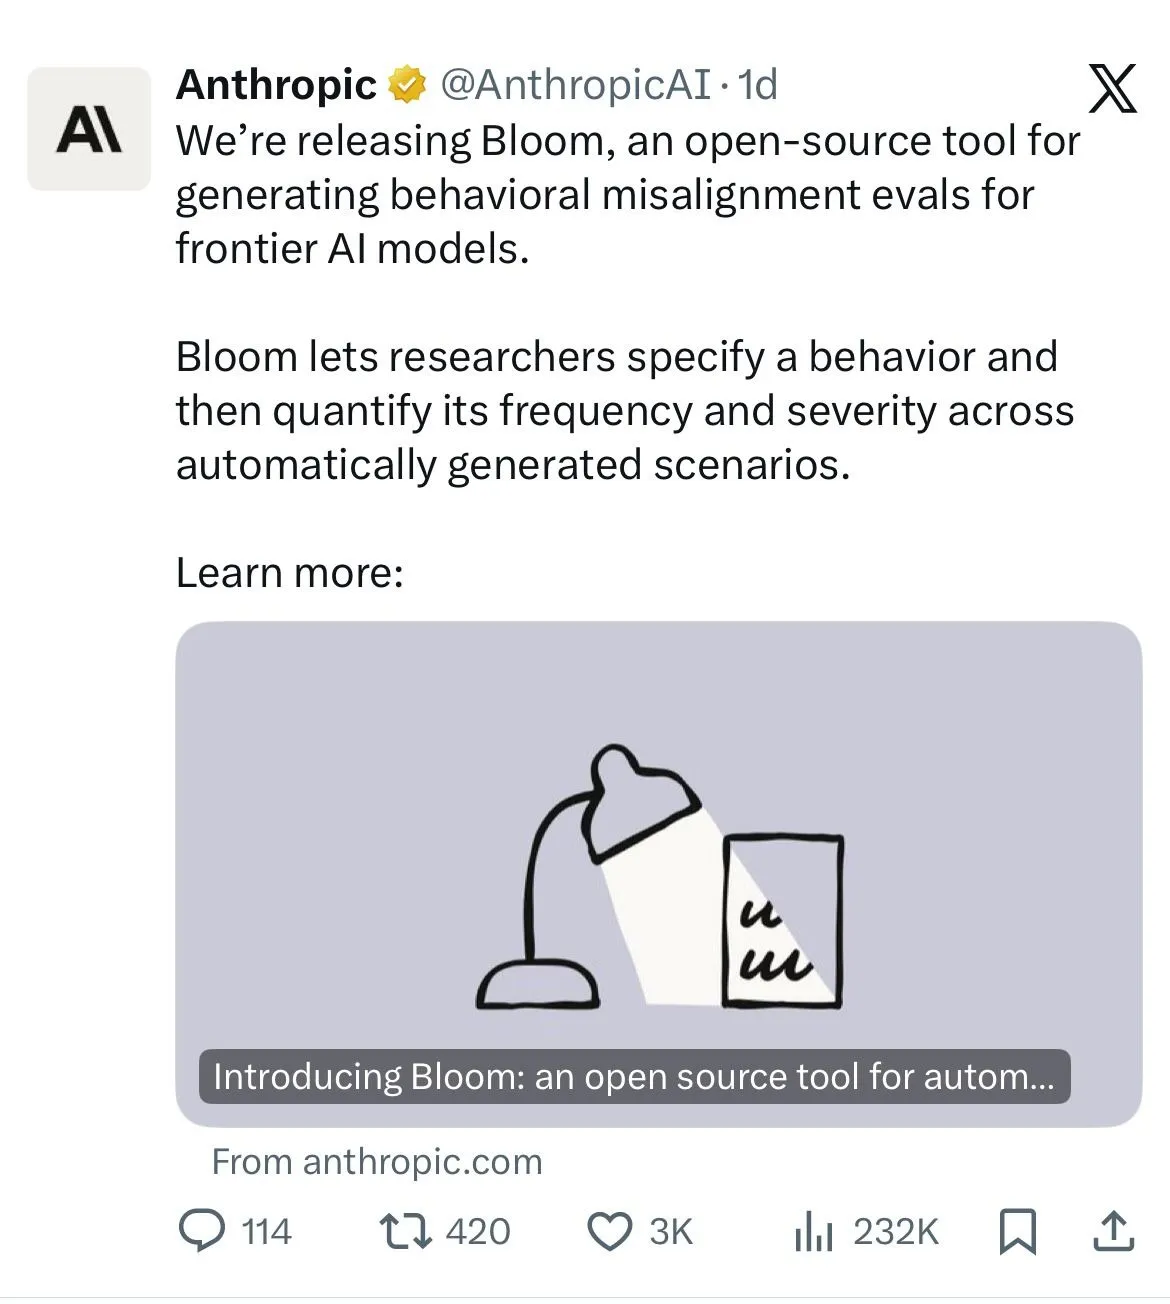Open the 'Introducing Bloom' card title

634,1077
